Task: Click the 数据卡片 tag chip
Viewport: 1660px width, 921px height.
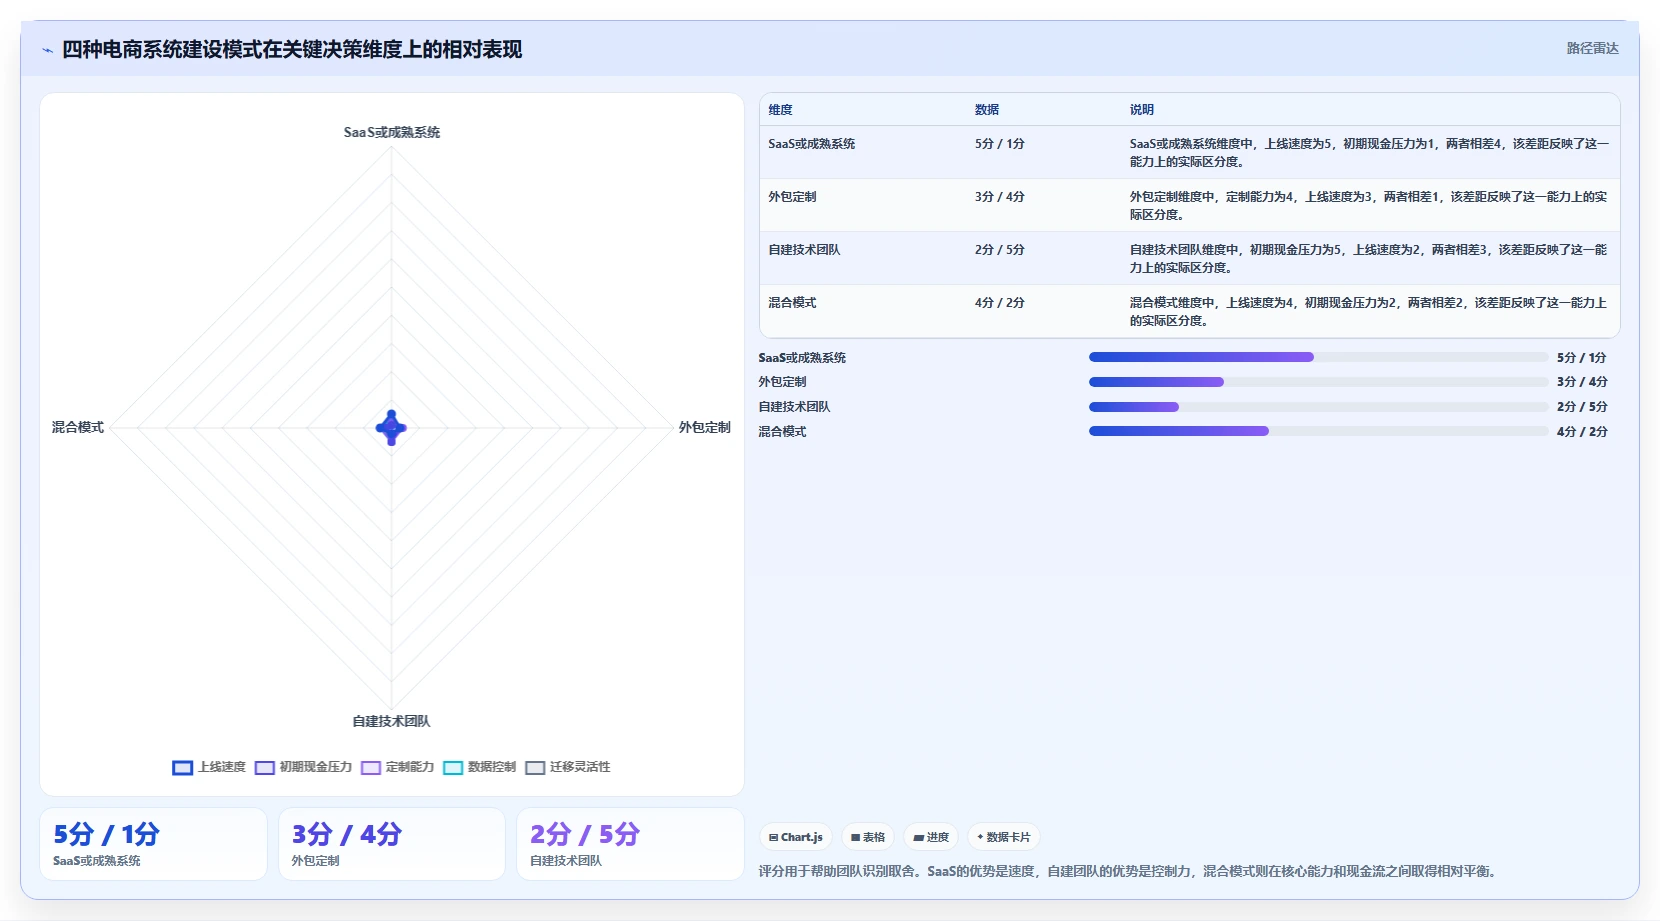Action: coord(1004,837)
